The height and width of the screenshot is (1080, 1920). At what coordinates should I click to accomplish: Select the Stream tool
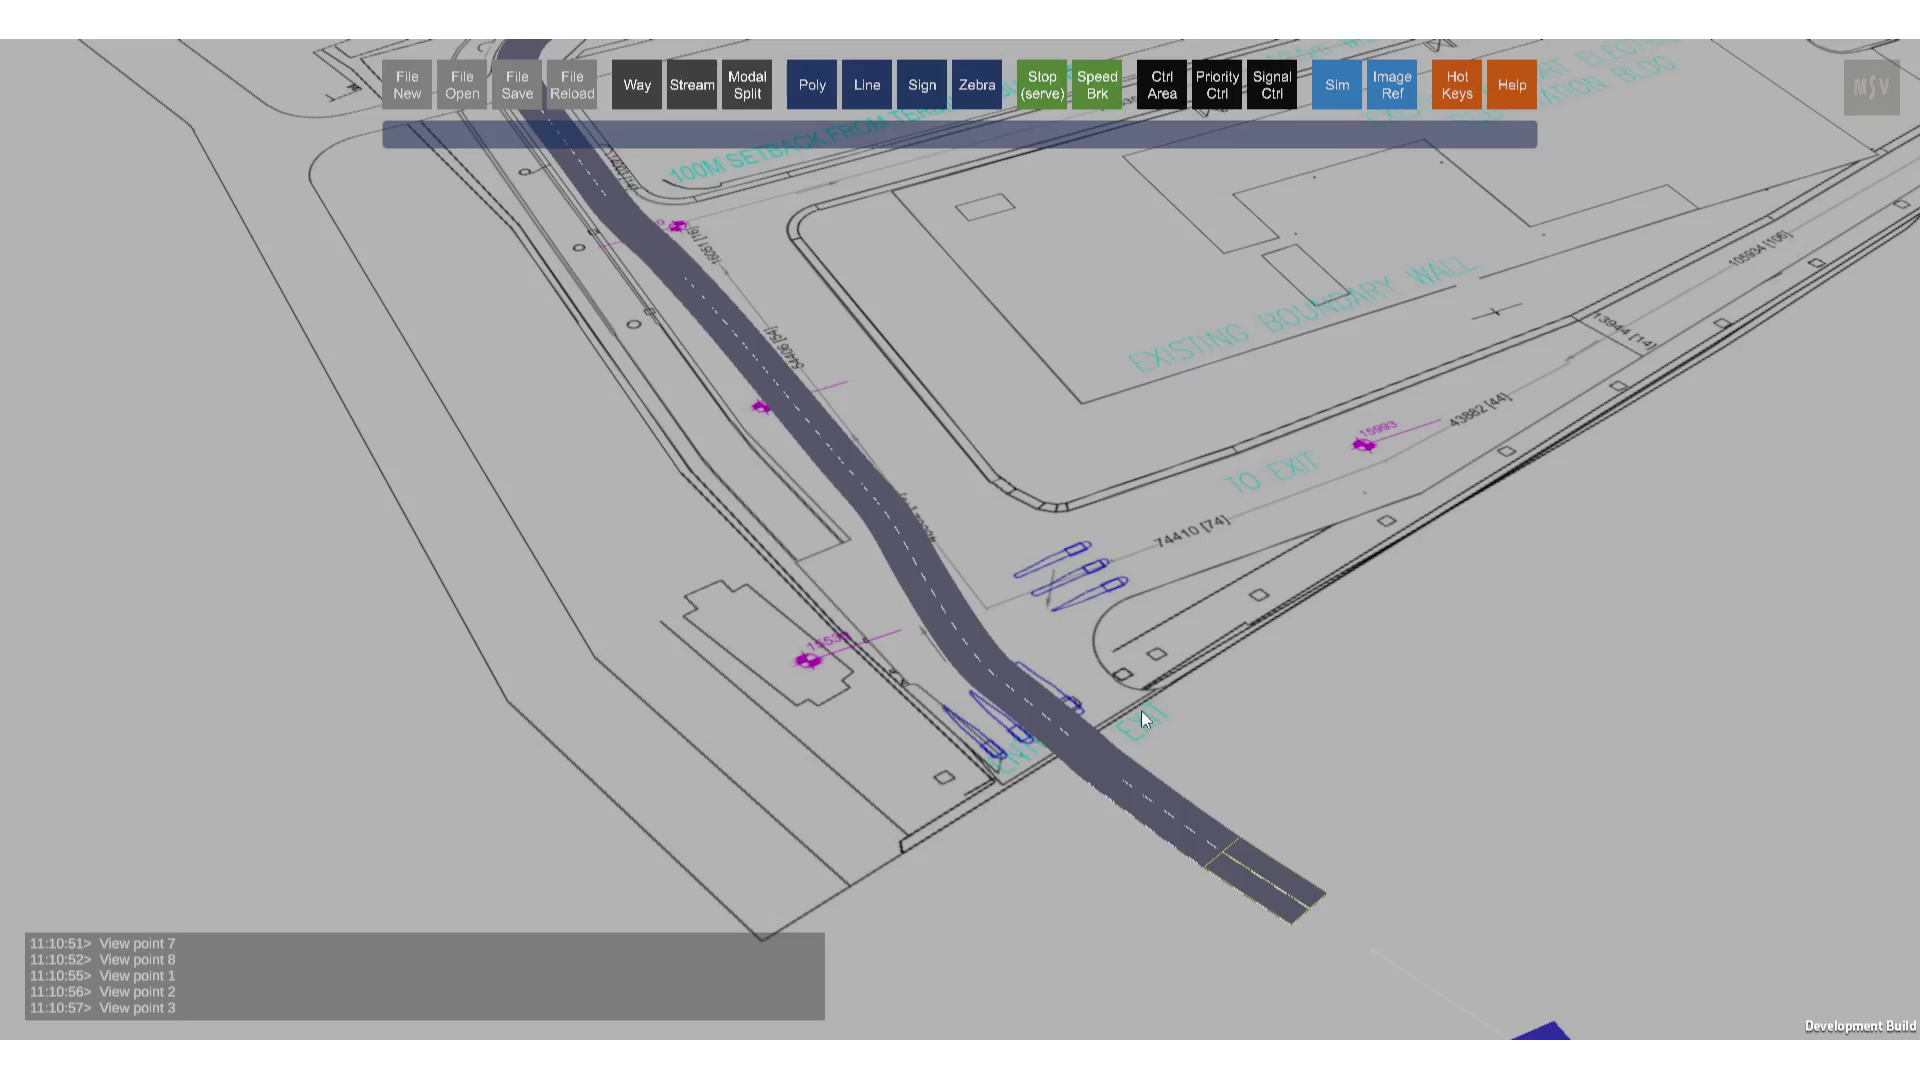point(692,85)
